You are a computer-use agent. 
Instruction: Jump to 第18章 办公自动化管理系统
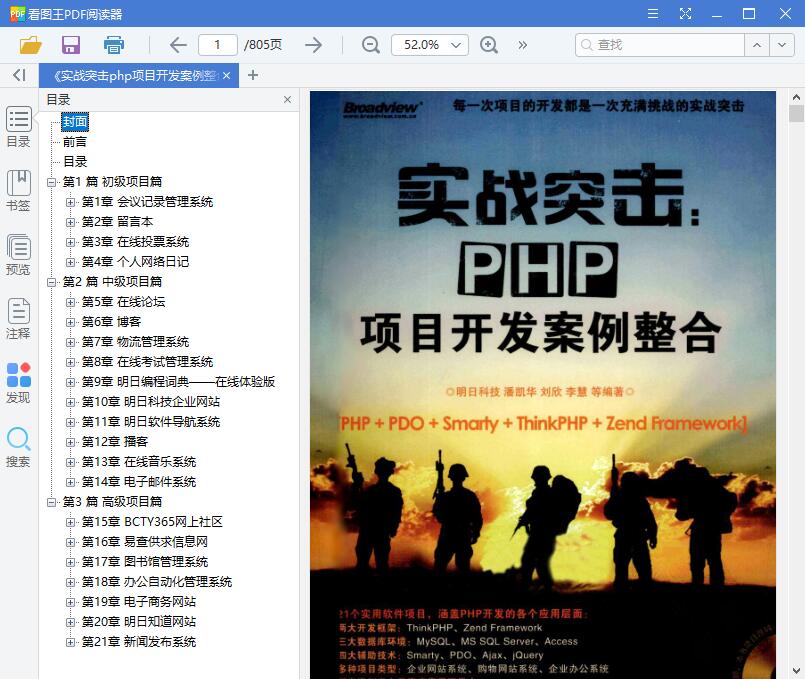tap(157, 582)
